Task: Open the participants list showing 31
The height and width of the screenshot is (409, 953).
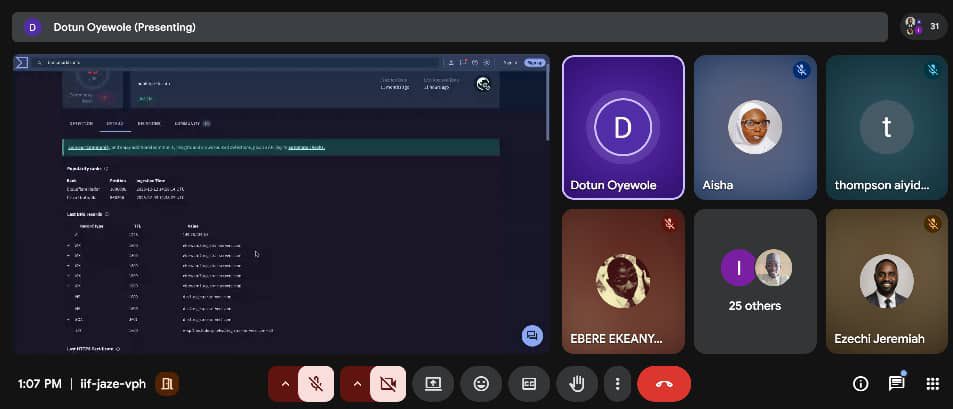Action: point(923,27)
